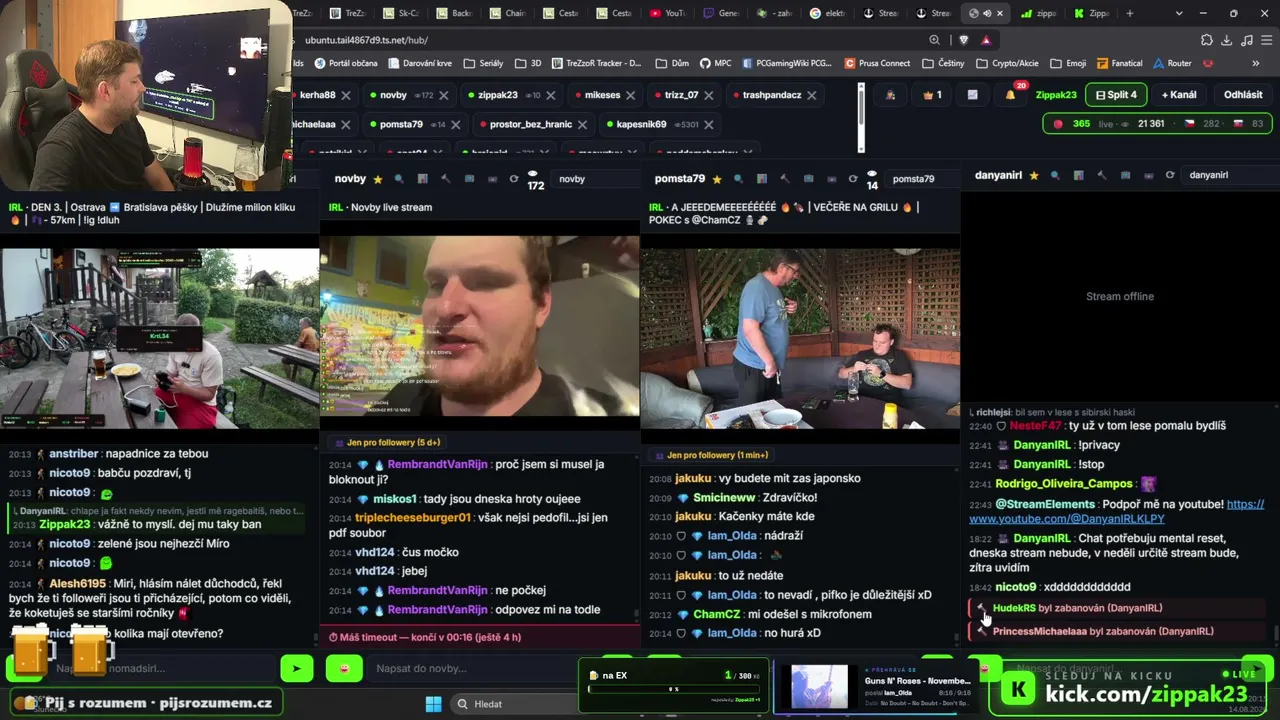Open novby stats chart icon

click(422, 179)
